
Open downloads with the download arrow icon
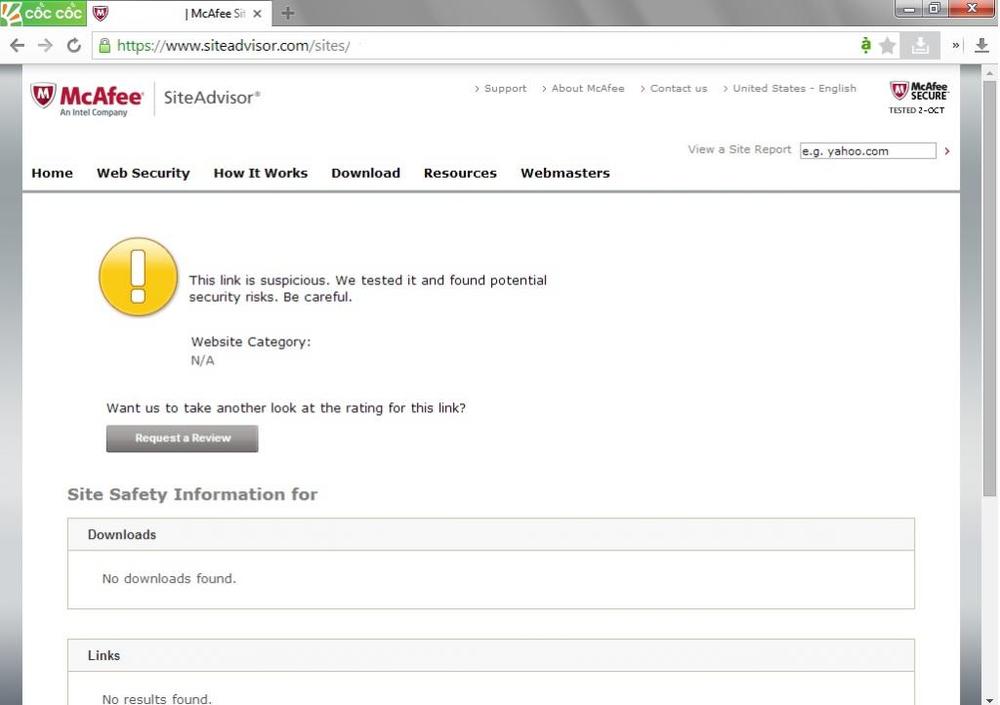pos(982,45)
